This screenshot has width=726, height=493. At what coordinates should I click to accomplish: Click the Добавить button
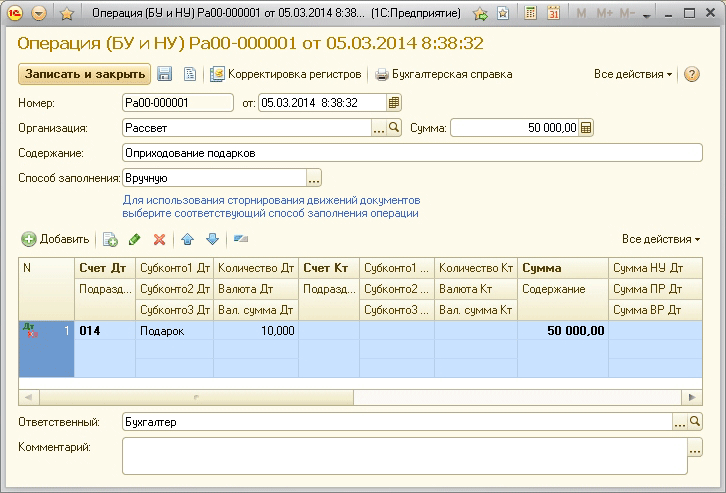point(55,239)
